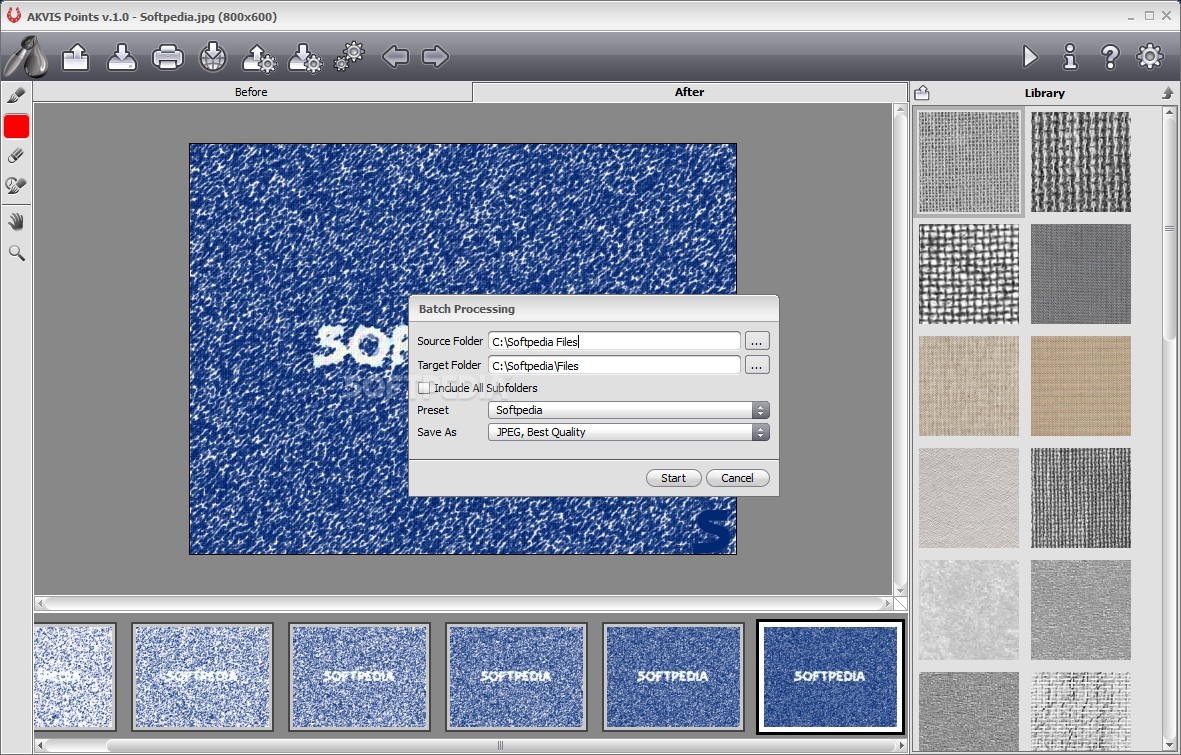Viewport: 1181px width, 755px height.
Task: Click the Save presets icon with gear
Action: [x=305, y=58]
